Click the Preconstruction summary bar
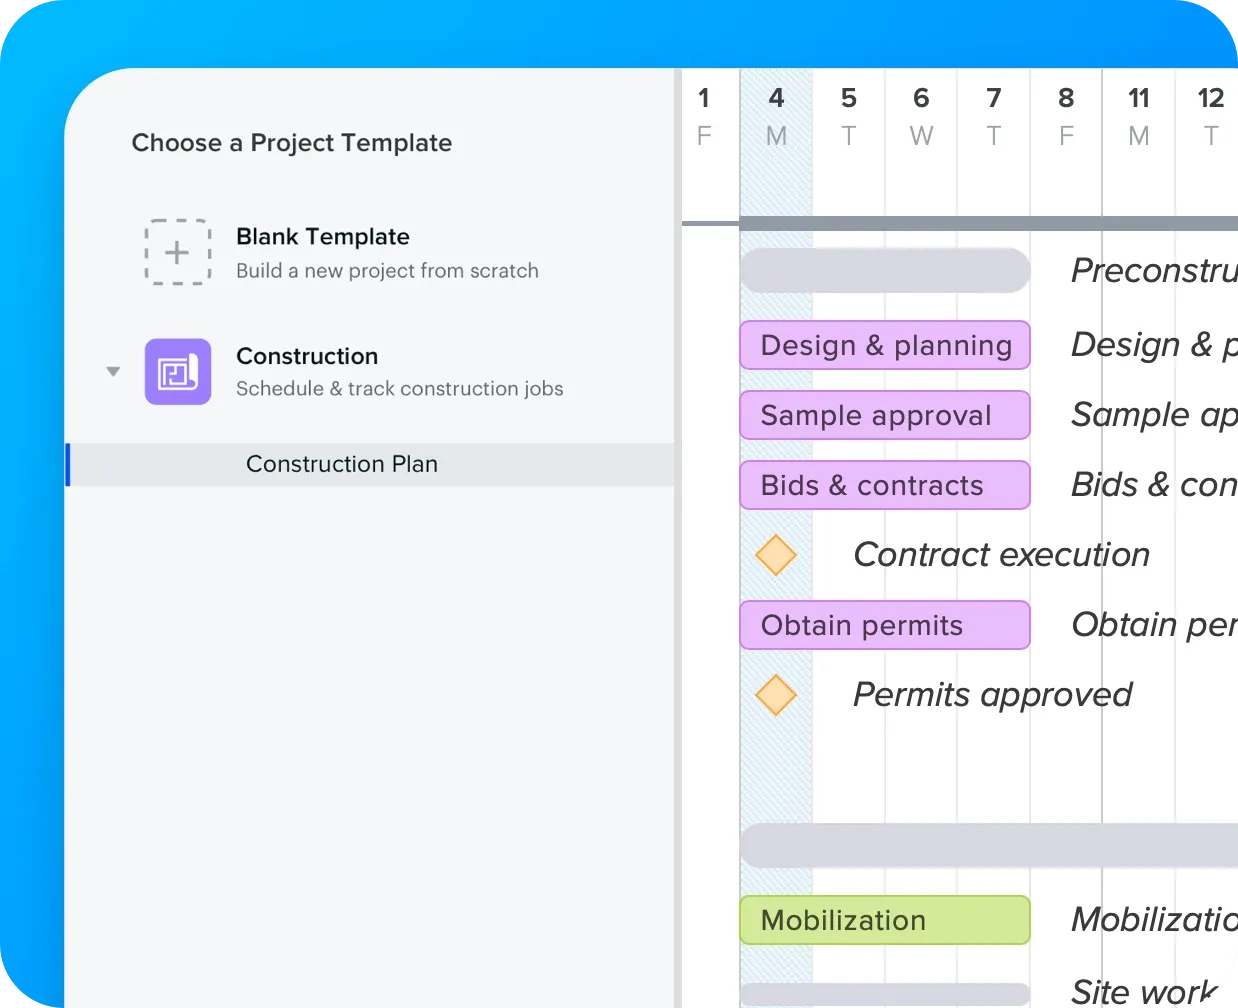This screenshot has width=1238, height=1008. click(884, 270)
